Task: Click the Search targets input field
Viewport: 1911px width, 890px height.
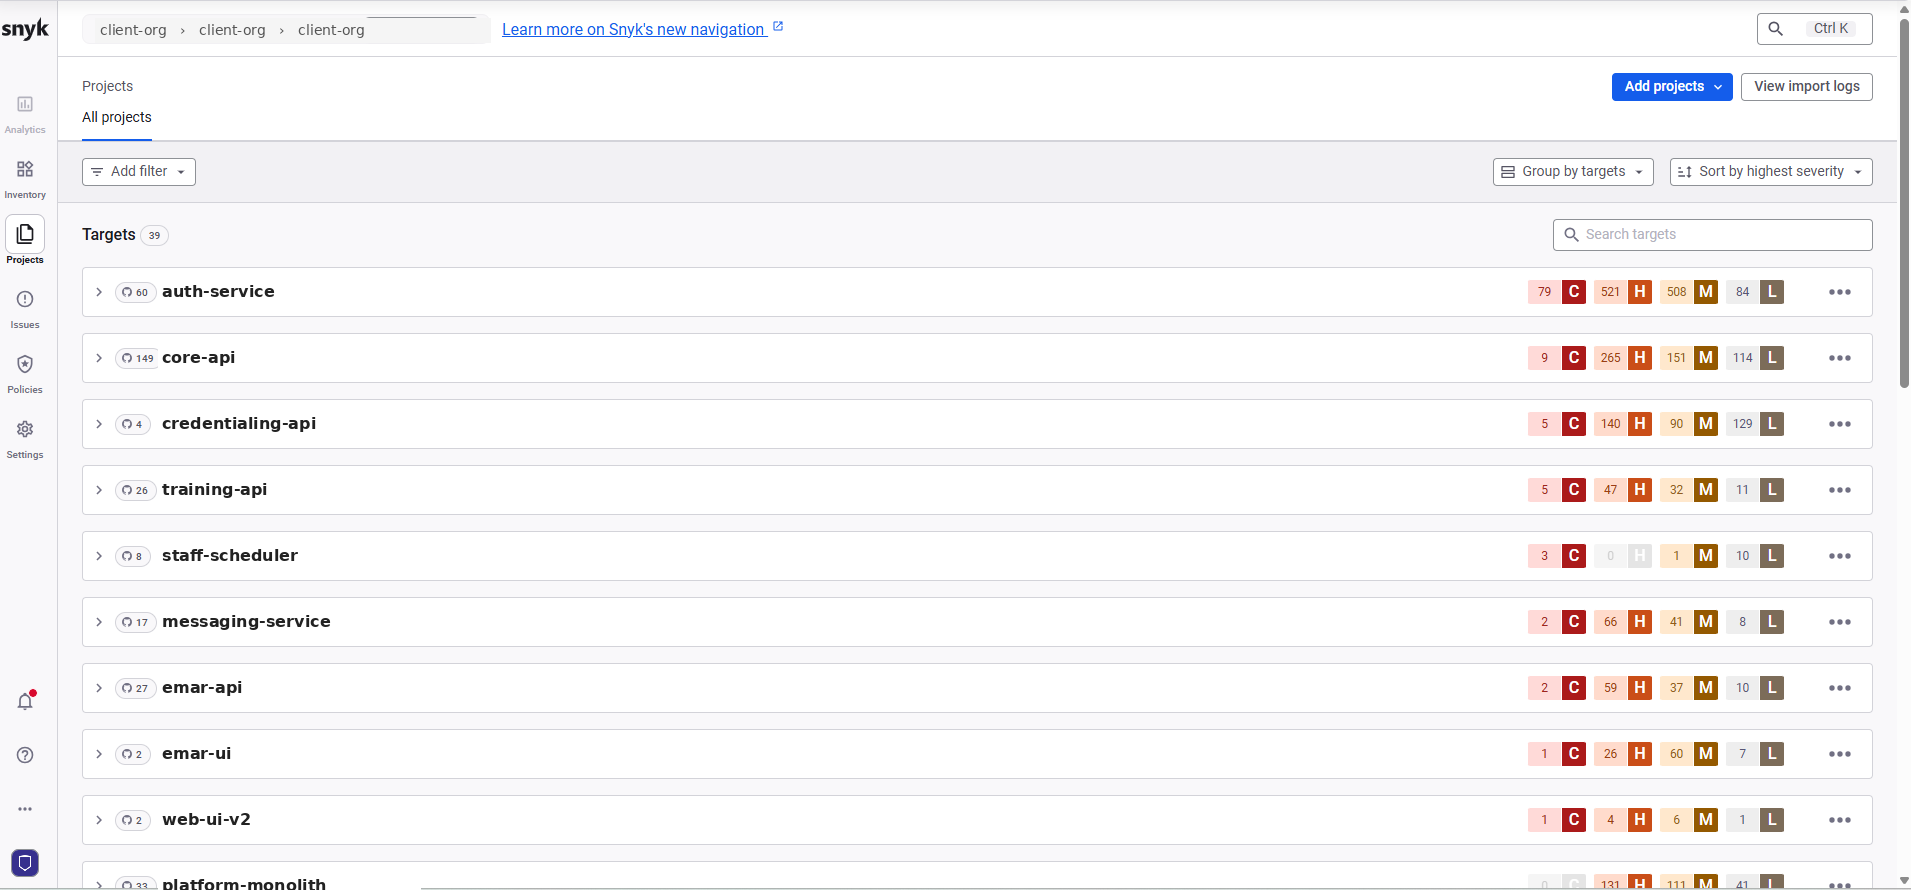Action: point(1712,235)
